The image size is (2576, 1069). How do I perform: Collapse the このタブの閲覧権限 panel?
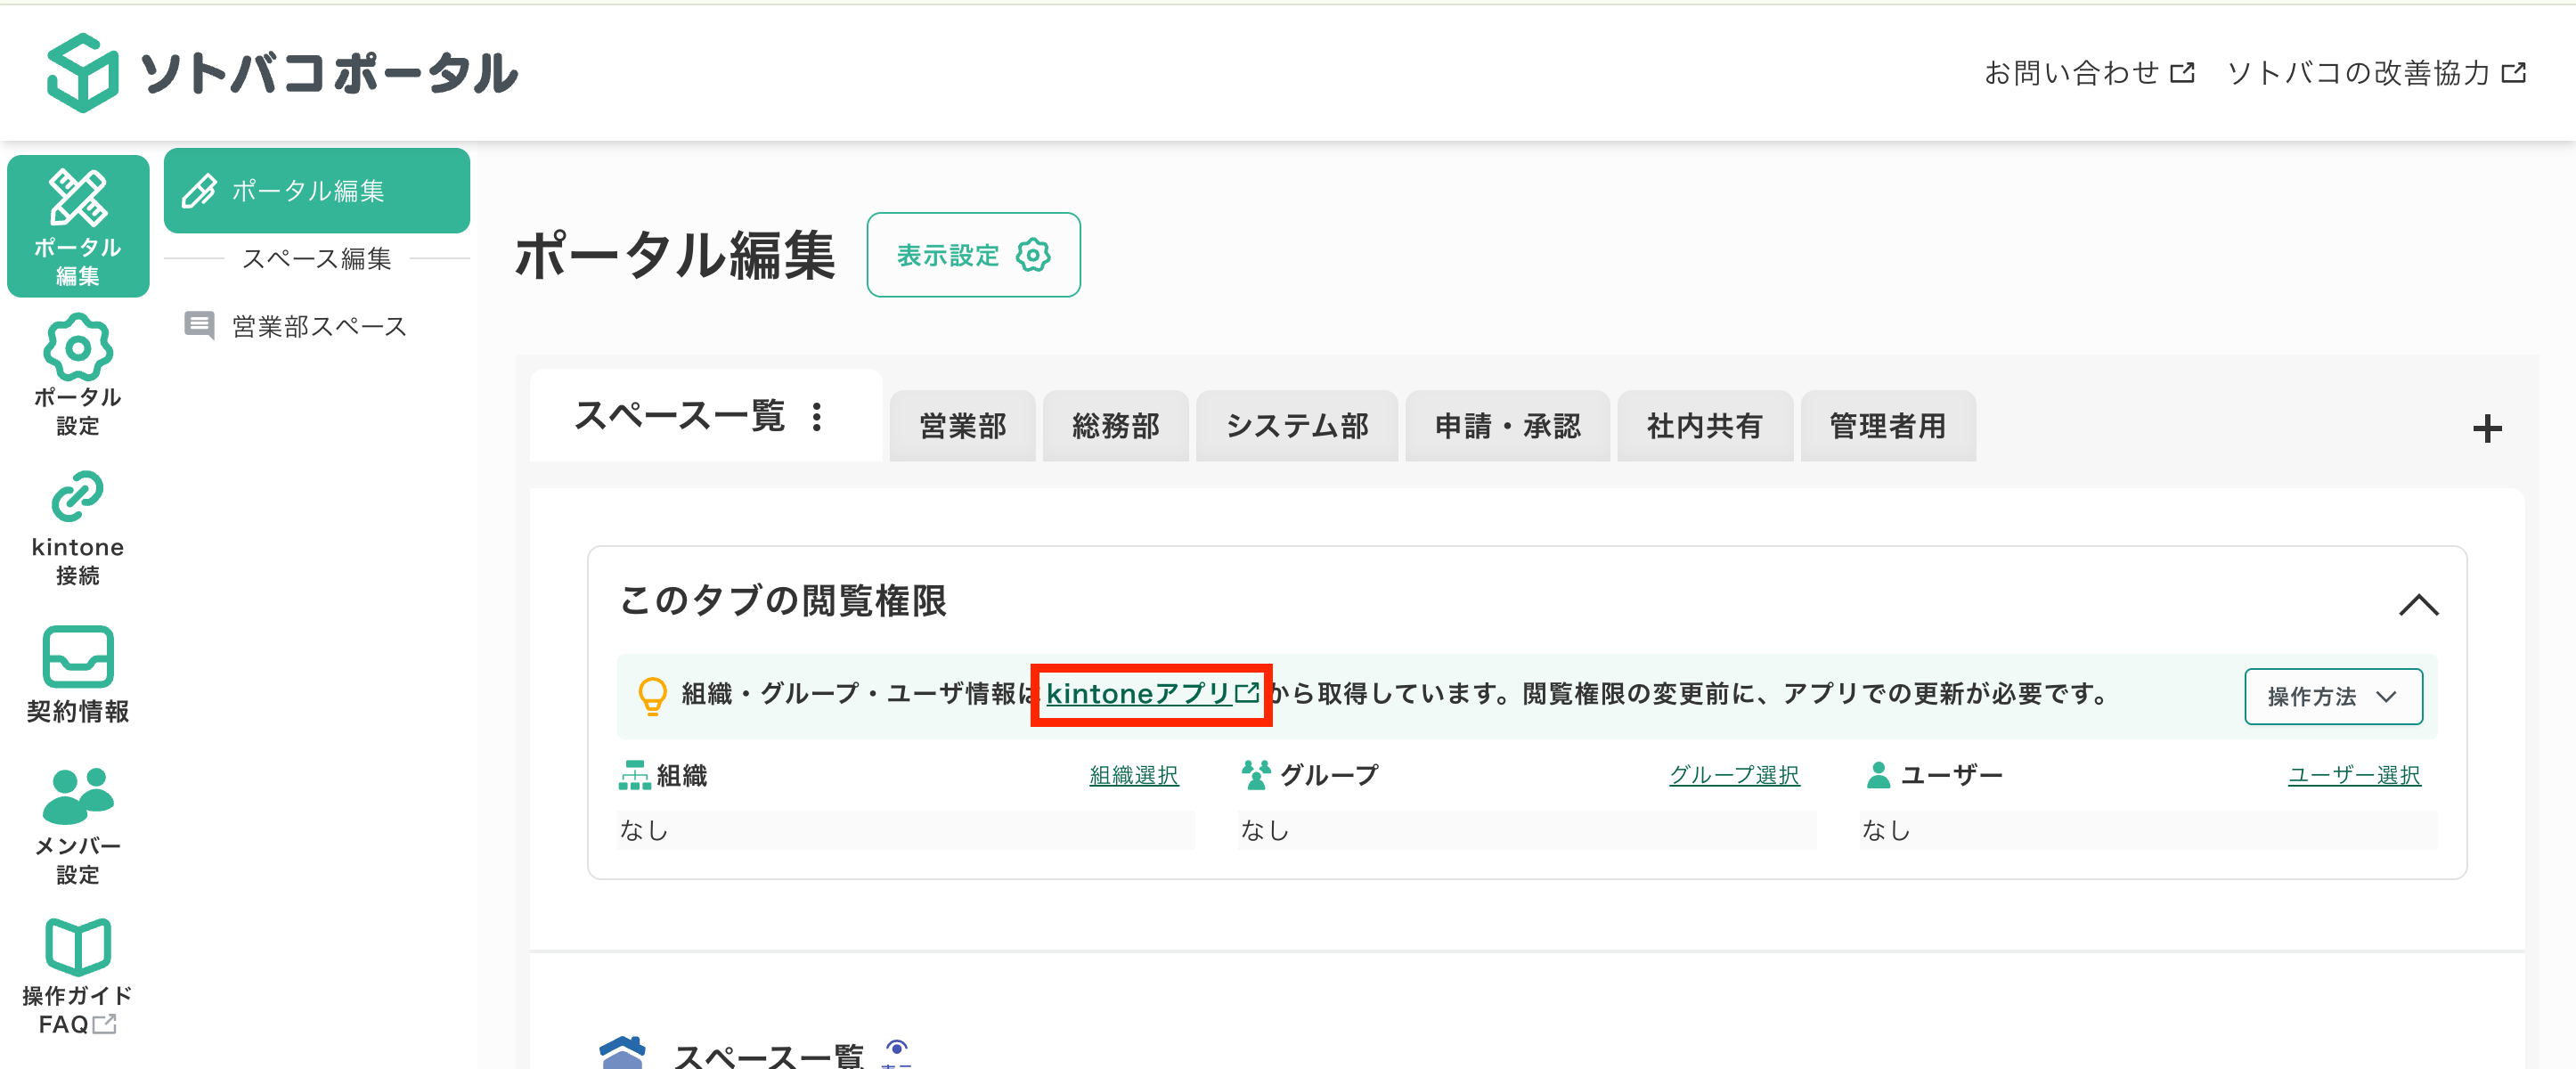[x=2418, y=604]
